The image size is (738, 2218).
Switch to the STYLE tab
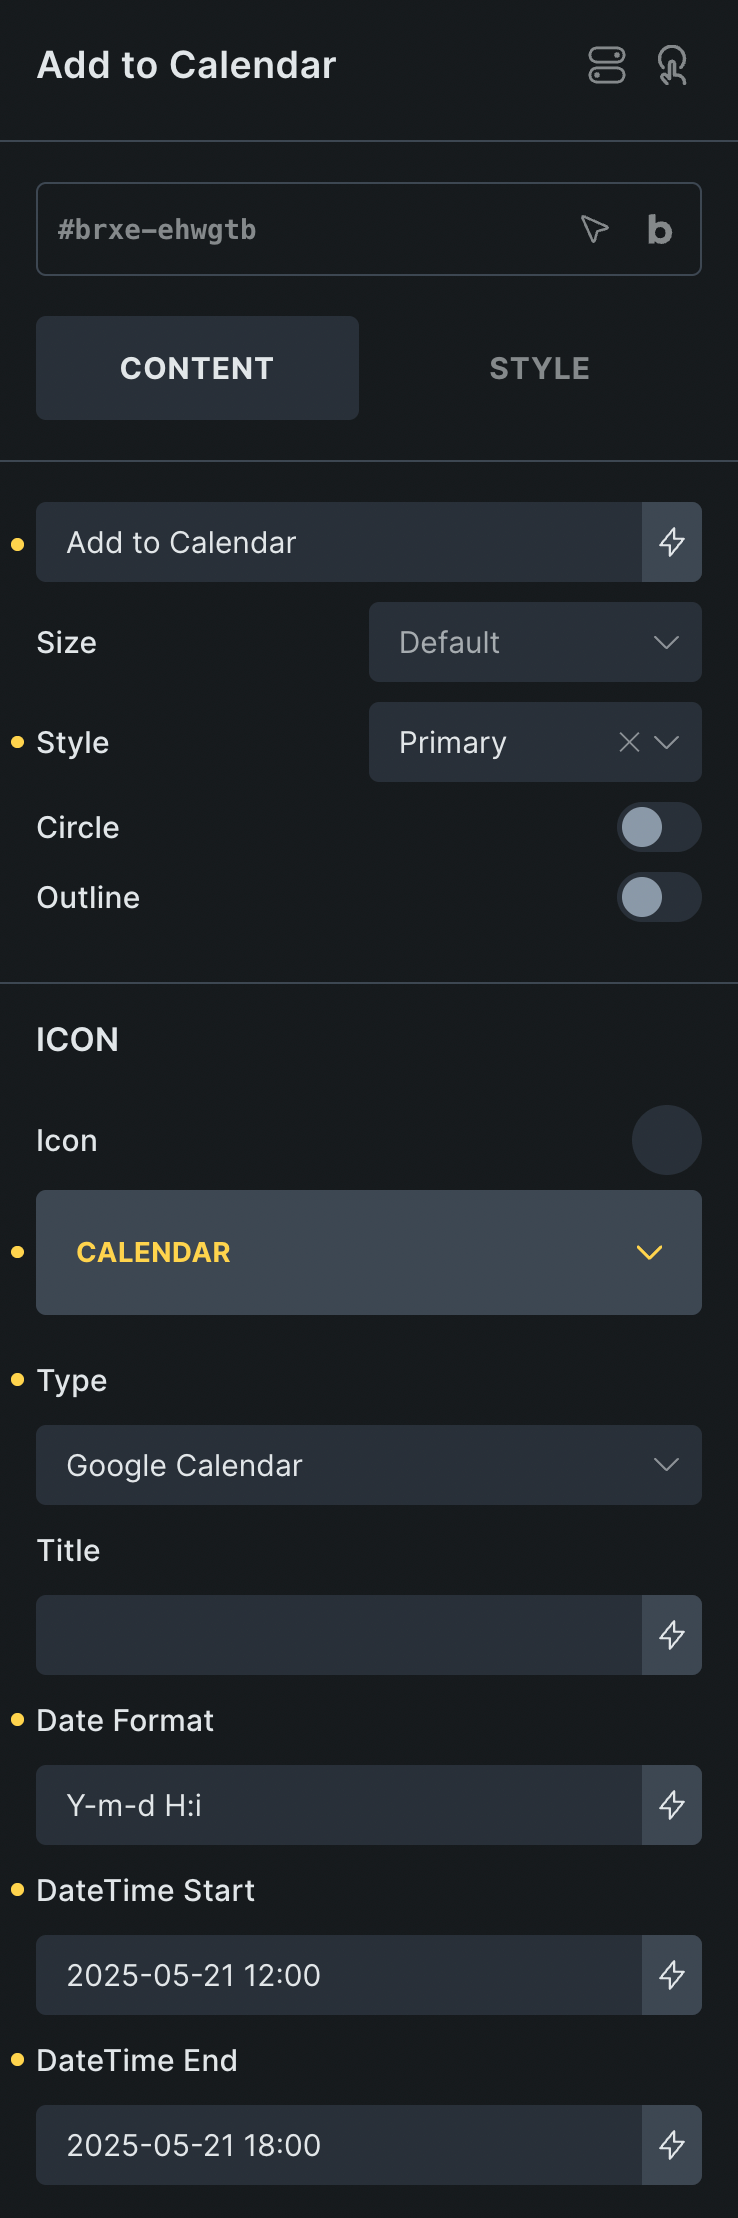coord(538,367)
